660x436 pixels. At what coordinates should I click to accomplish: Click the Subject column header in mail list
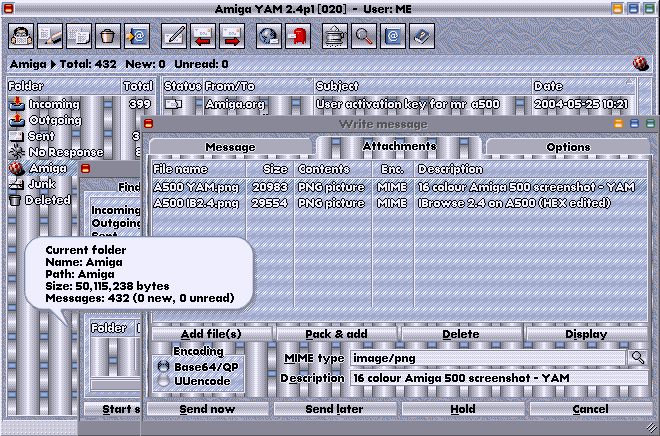click(423, 86)
